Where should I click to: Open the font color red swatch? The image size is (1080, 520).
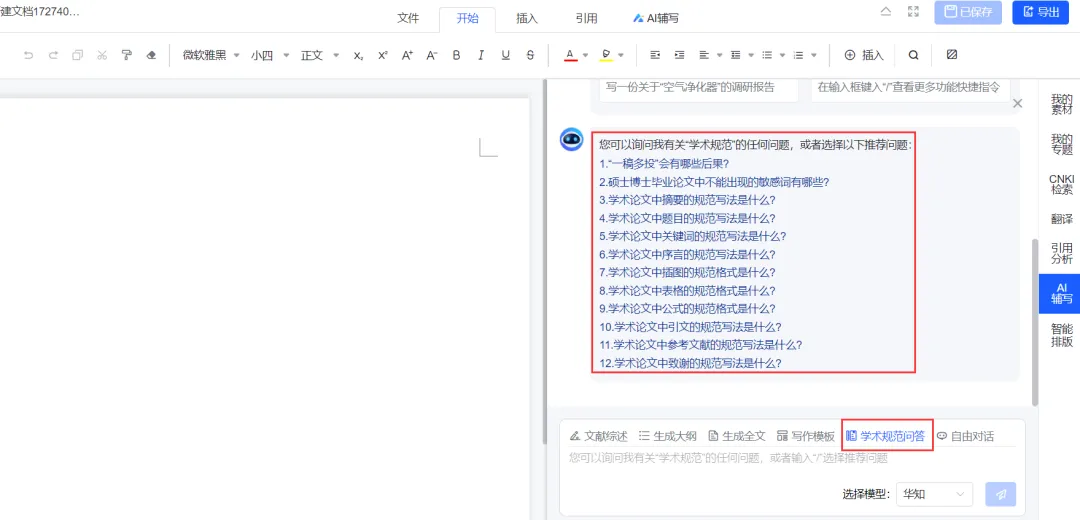(570, 55)
